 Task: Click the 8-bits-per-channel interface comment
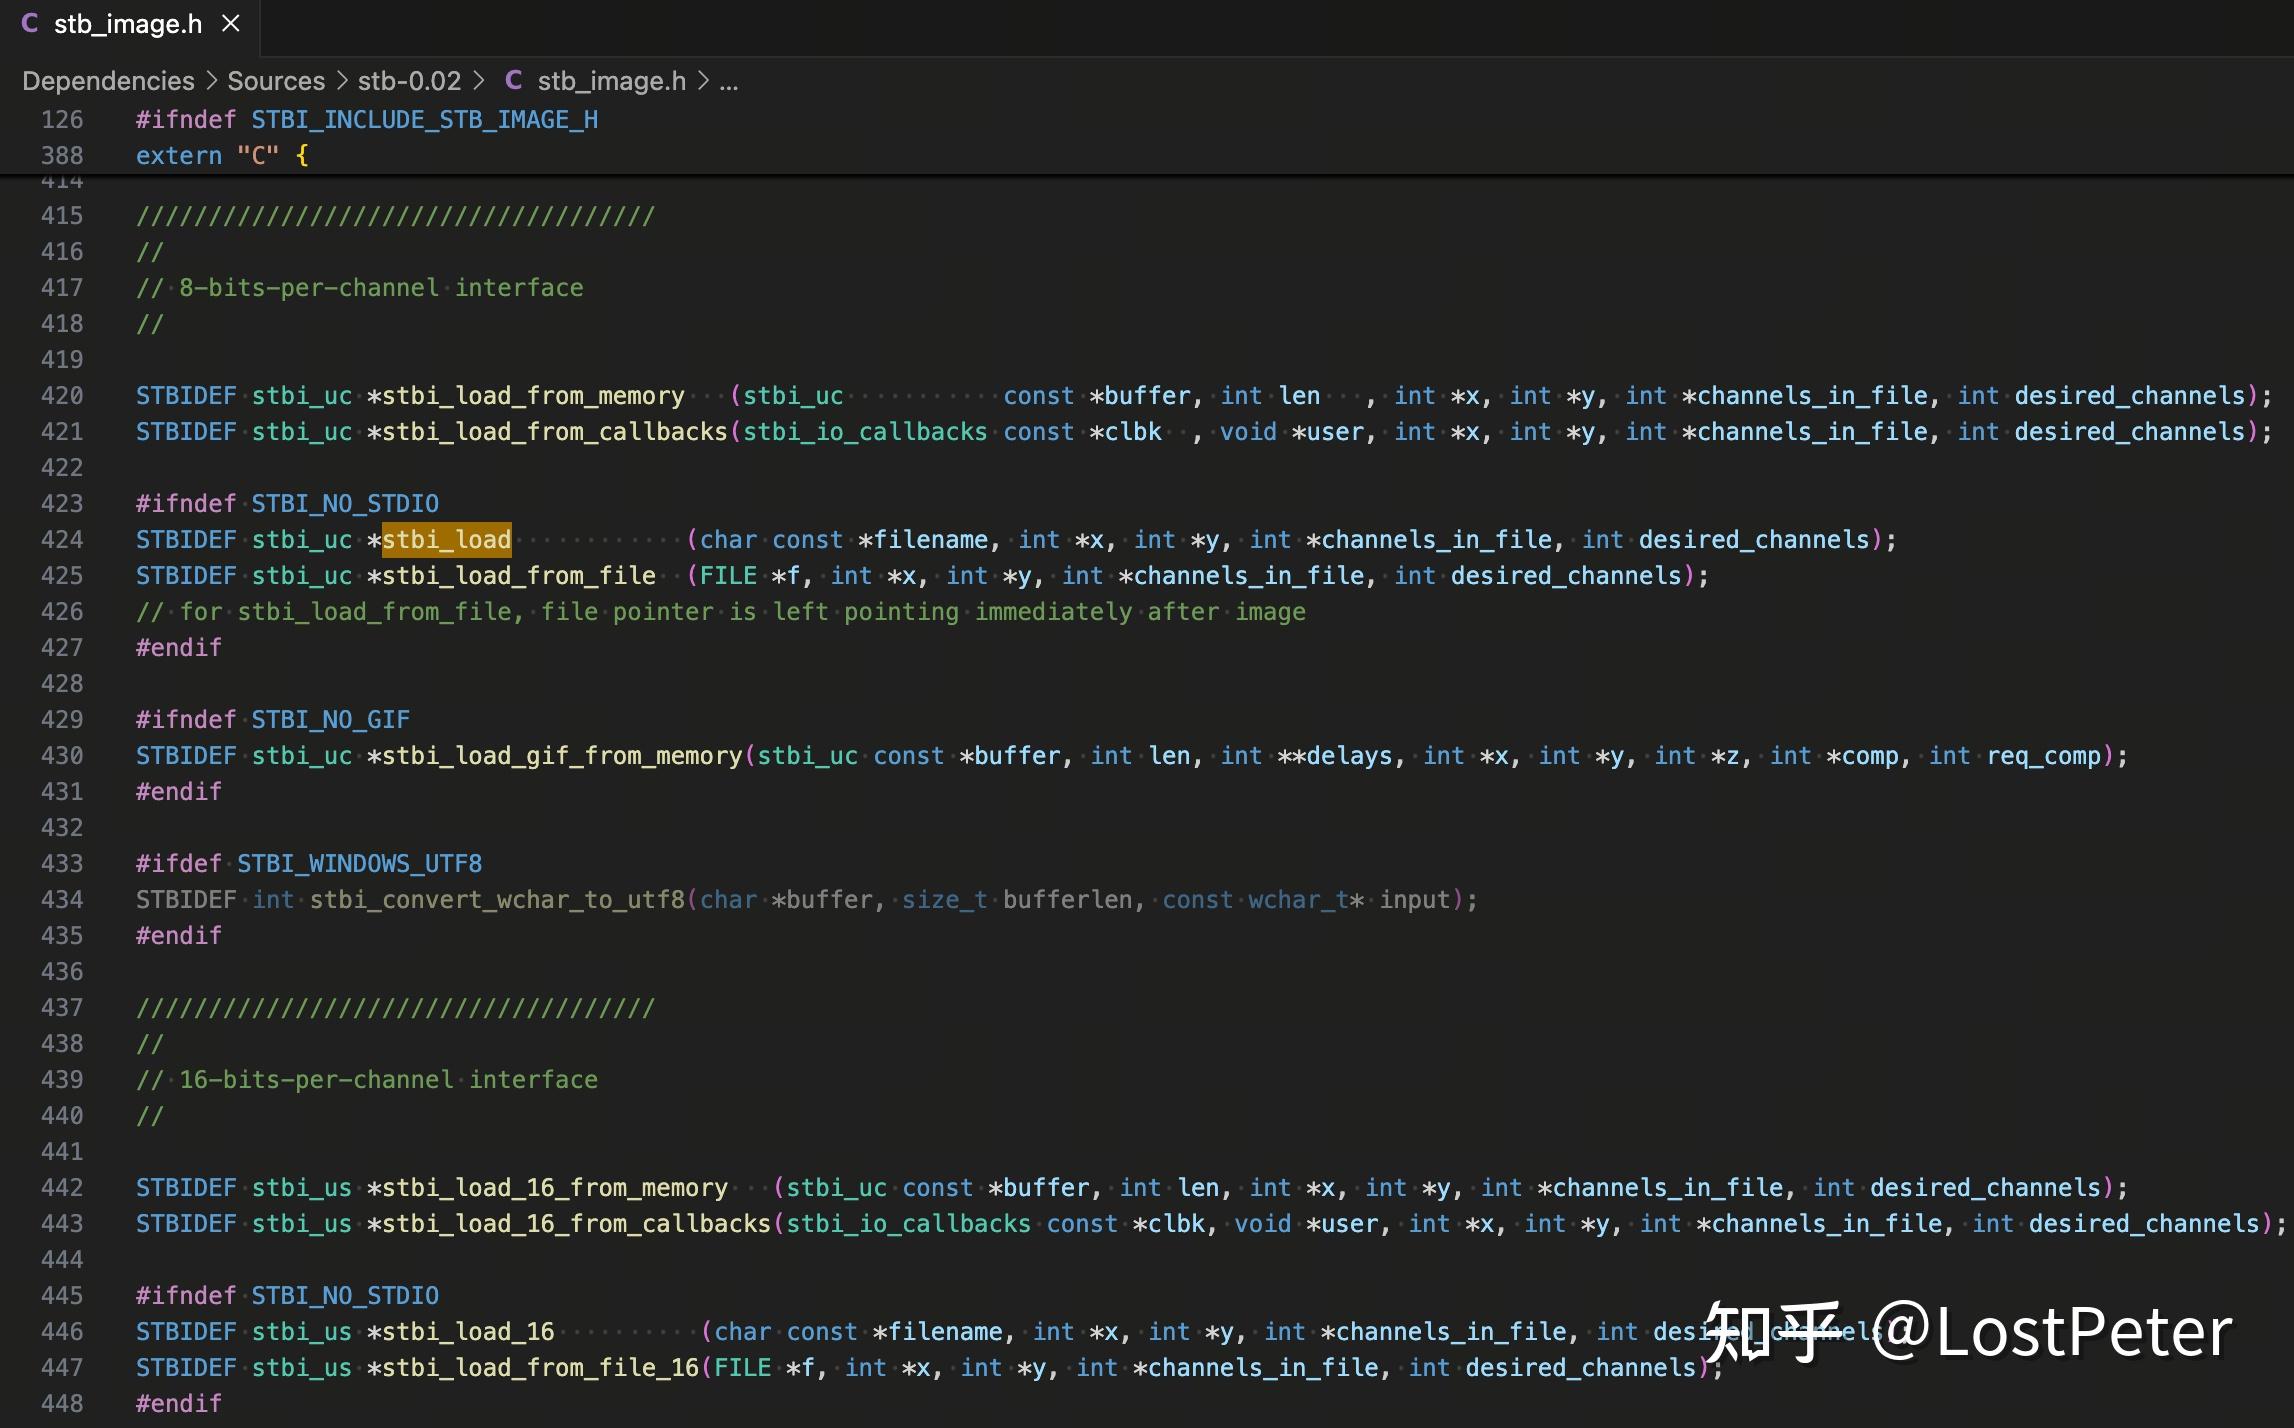pyautogui.click(x=360, y=288)
